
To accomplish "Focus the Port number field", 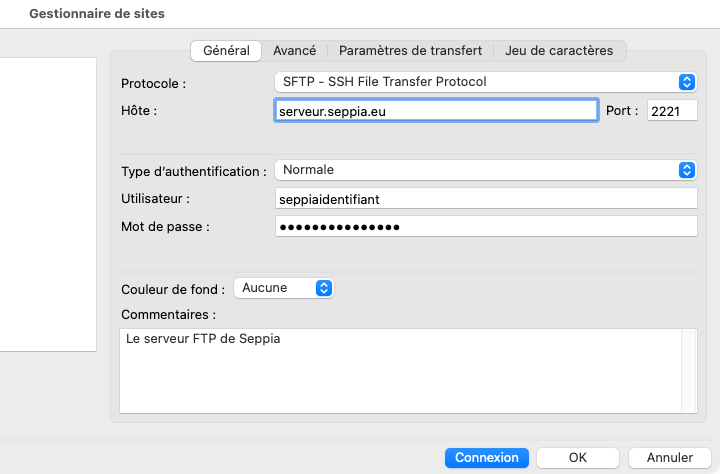I will point(671,111).
